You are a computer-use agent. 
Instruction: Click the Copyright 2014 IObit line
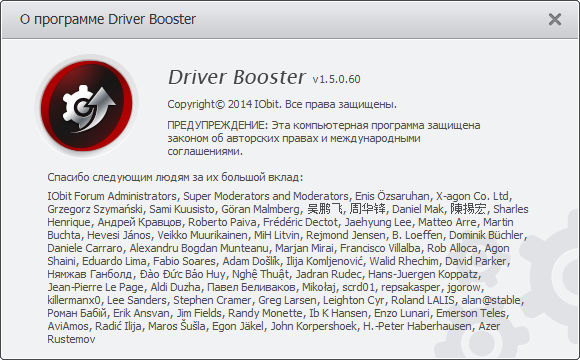click(282, 104)
